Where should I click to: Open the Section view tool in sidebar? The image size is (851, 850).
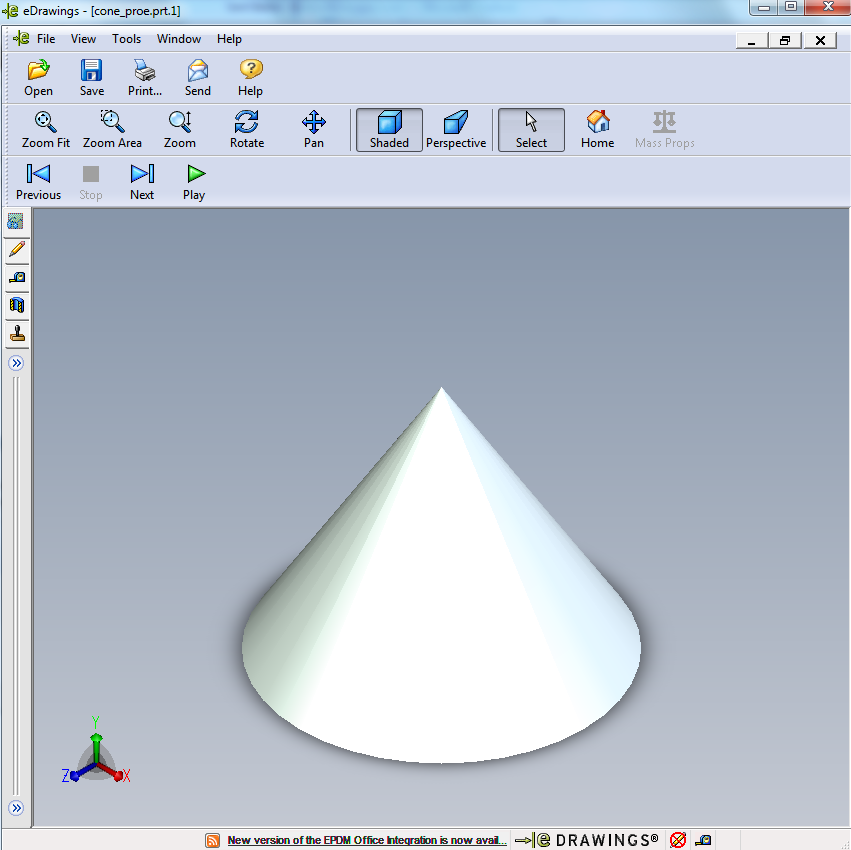click(x=16, y=305)
